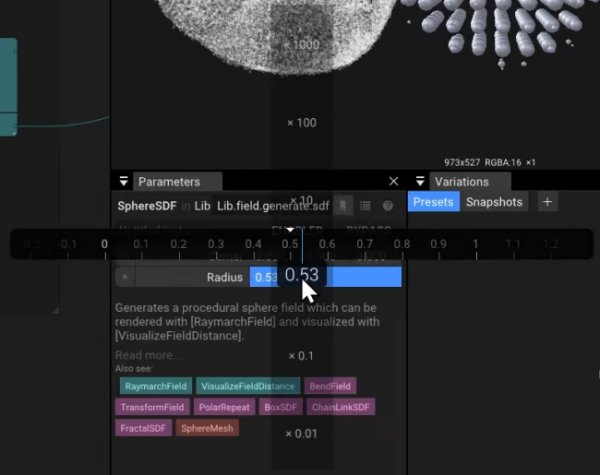Image resolution: width=600 pixels, height=475 pixels.
Task: Click the dot icon left of Radius
Action: coord(124,277)
